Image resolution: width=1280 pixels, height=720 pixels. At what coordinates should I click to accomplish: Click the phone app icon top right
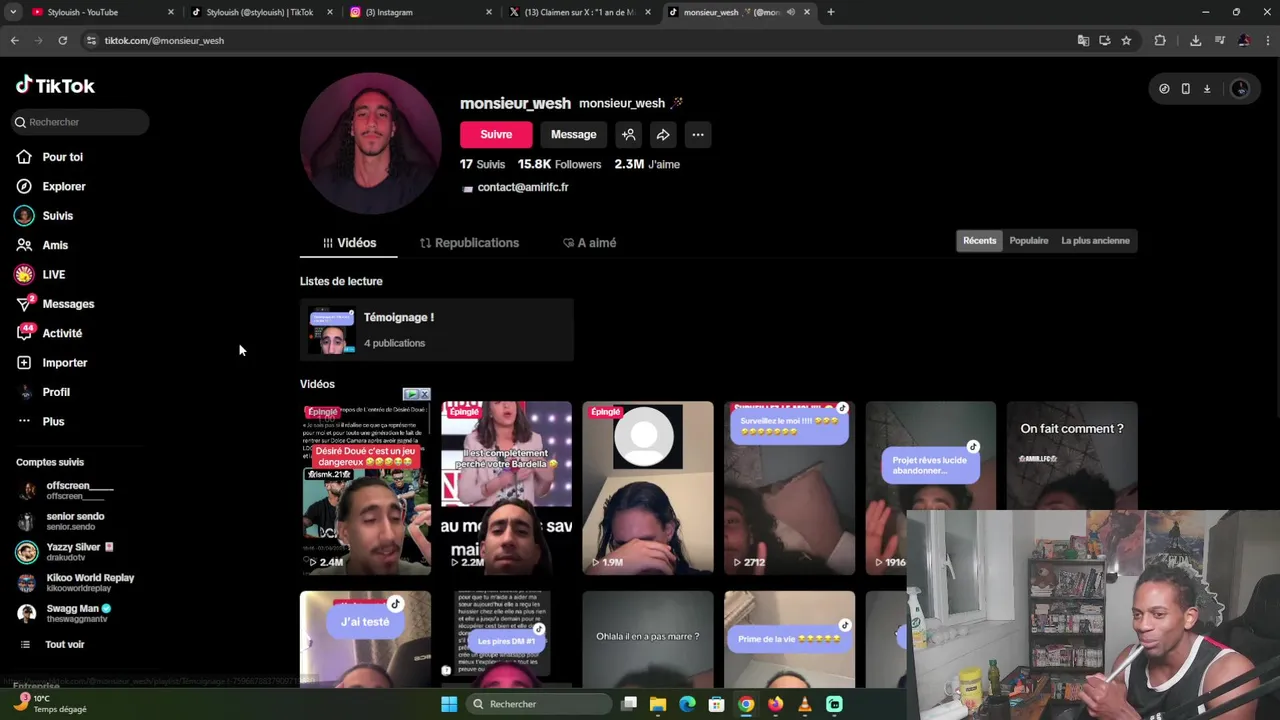1185,89
